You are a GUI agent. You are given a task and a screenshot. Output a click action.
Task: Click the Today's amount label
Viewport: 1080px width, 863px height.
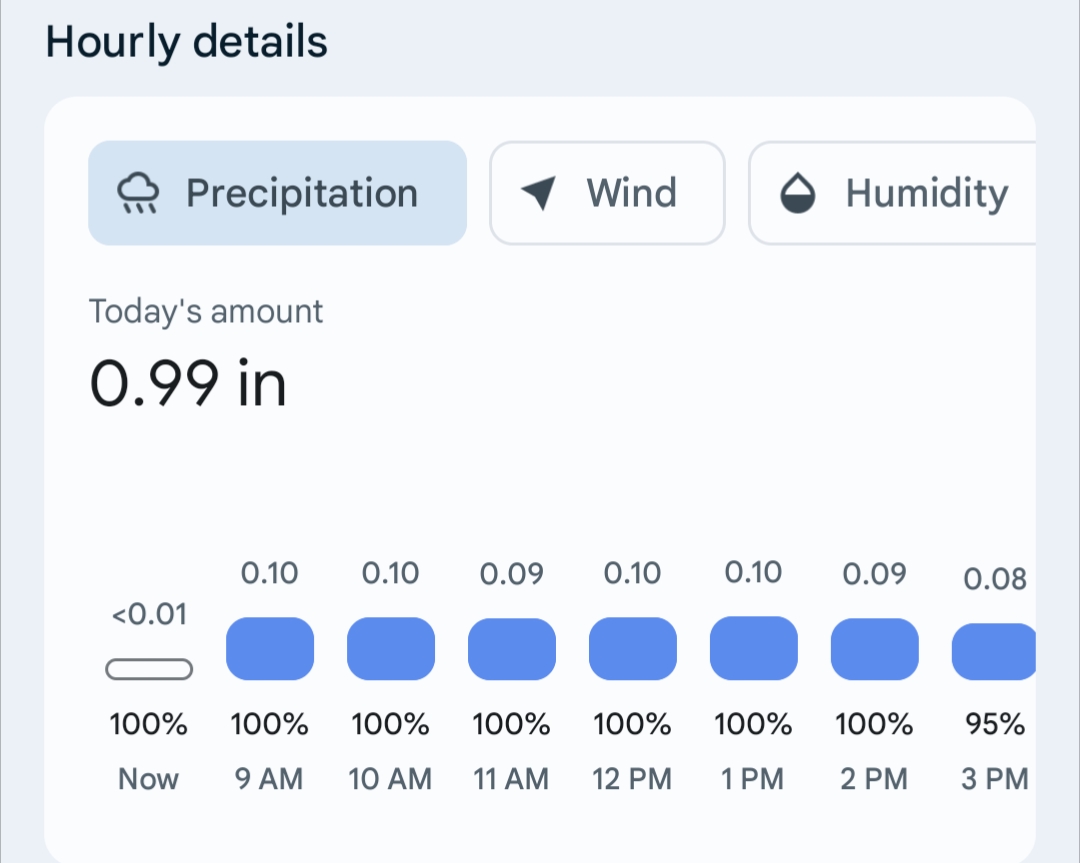206,311
